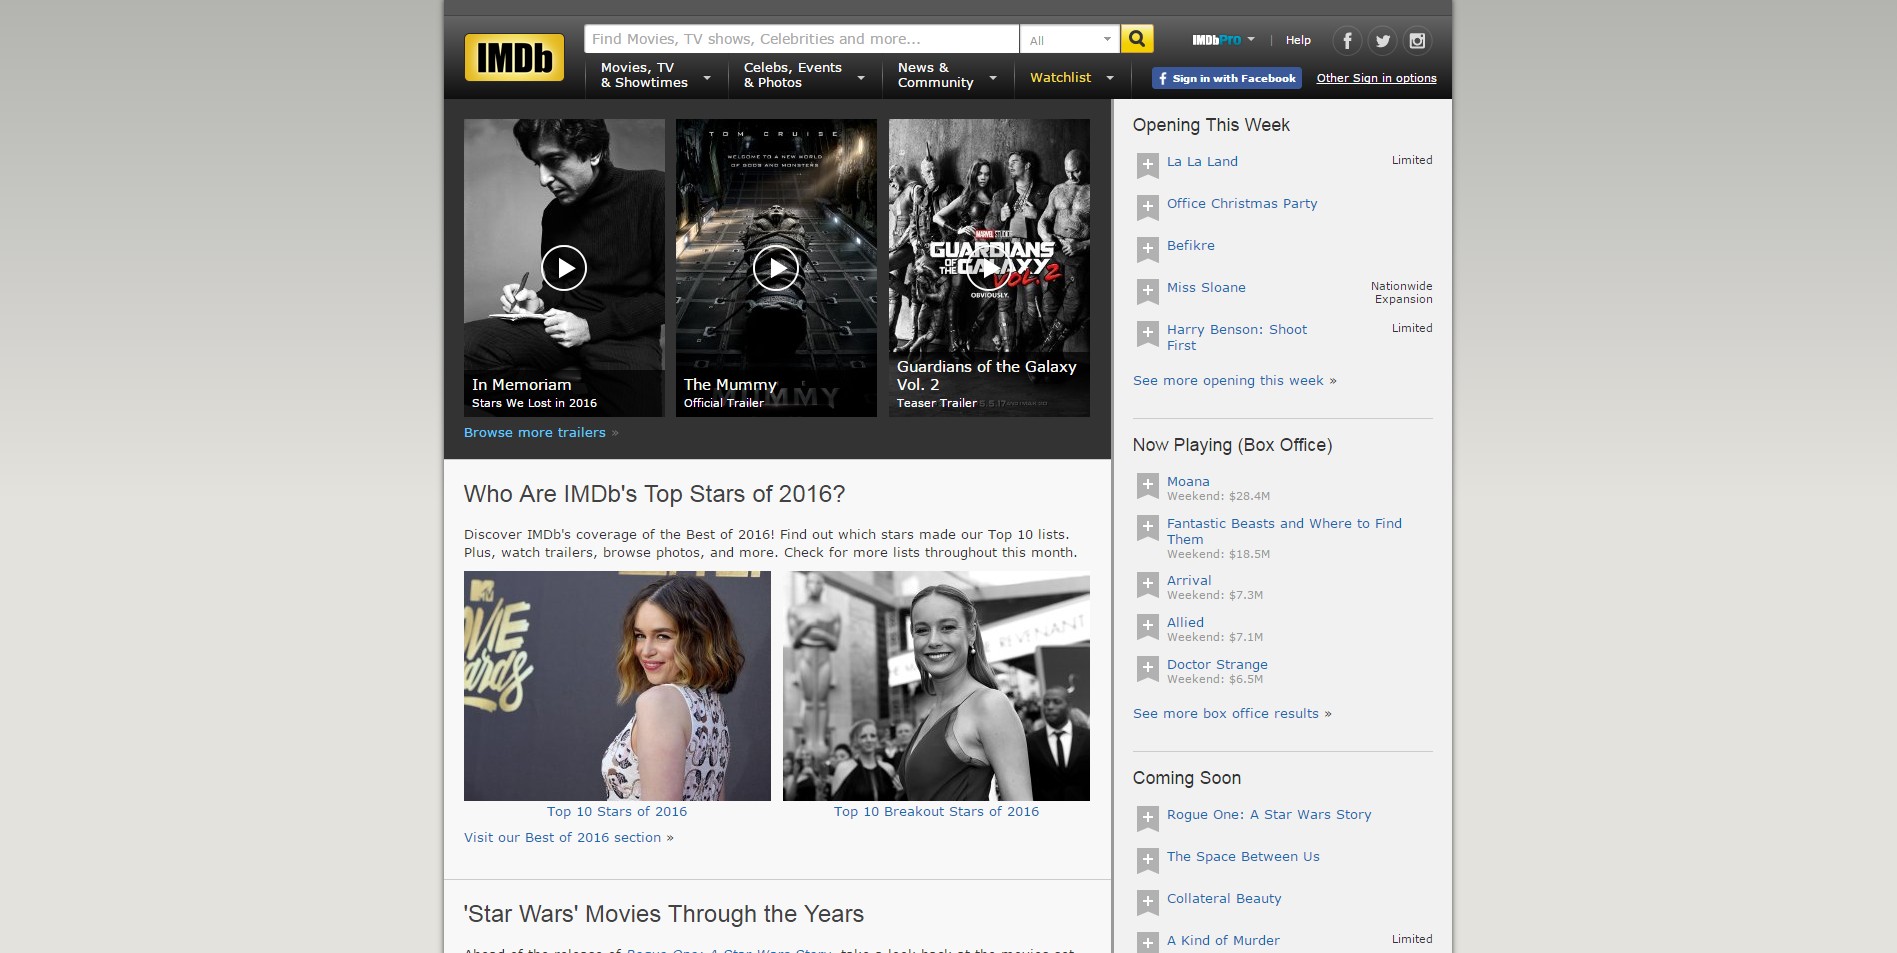Open Top 10 Breakout Stars photo
Image resolution: width=1897 pixels, height=953 pixels.
pos(936,686)
